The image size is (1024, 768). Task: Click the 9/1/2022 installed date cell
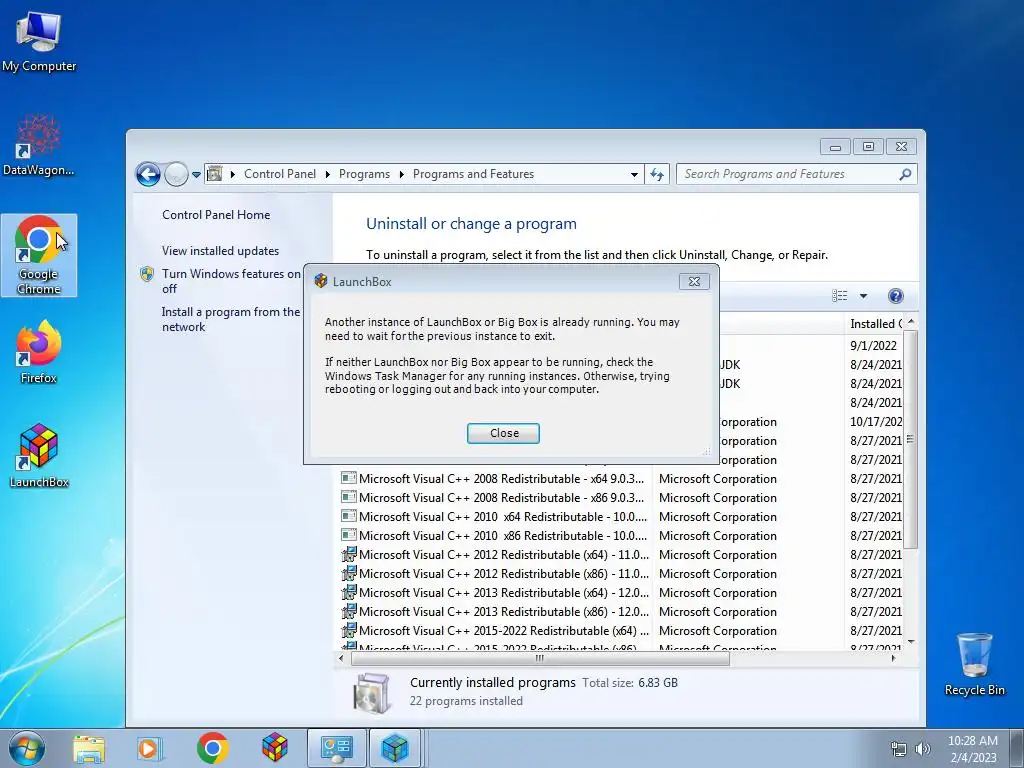[x=873, y=345]
